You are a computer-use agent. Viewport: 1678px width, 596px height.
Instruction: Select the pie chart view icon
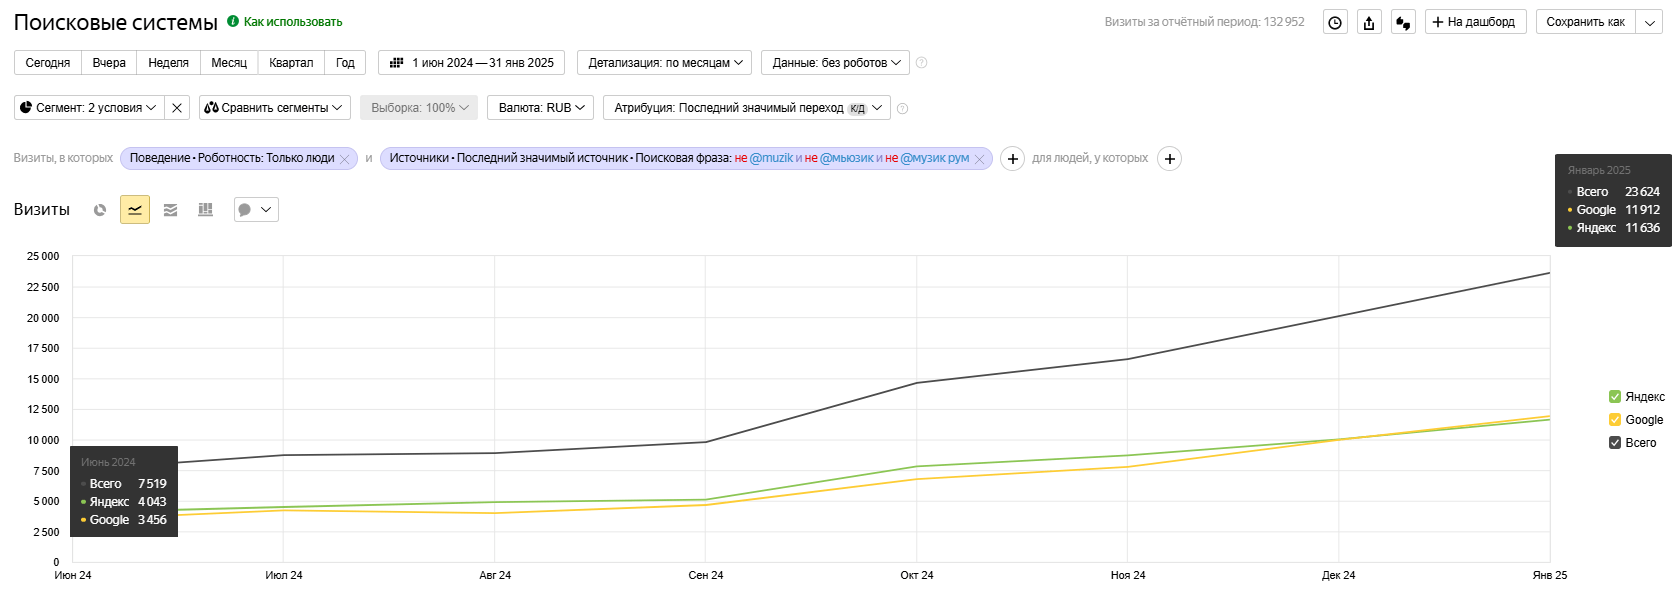click(100, 210)
